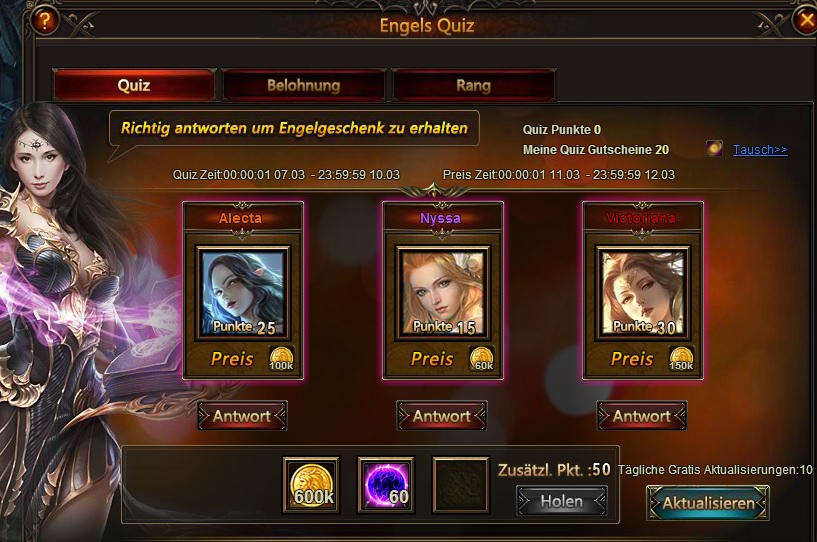Click Antwort button under Nyssa
Viewport: 817px width, 542px height.
point(442,416)
